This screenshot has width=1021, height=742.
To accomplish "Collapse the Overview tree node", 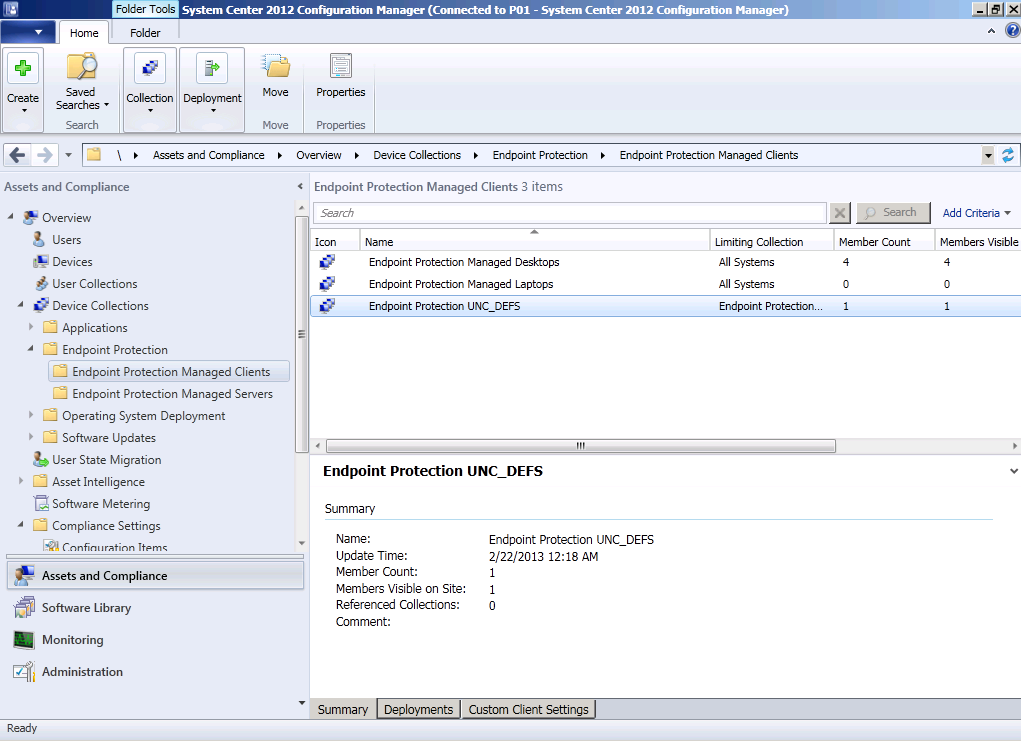I will point(10,216).
